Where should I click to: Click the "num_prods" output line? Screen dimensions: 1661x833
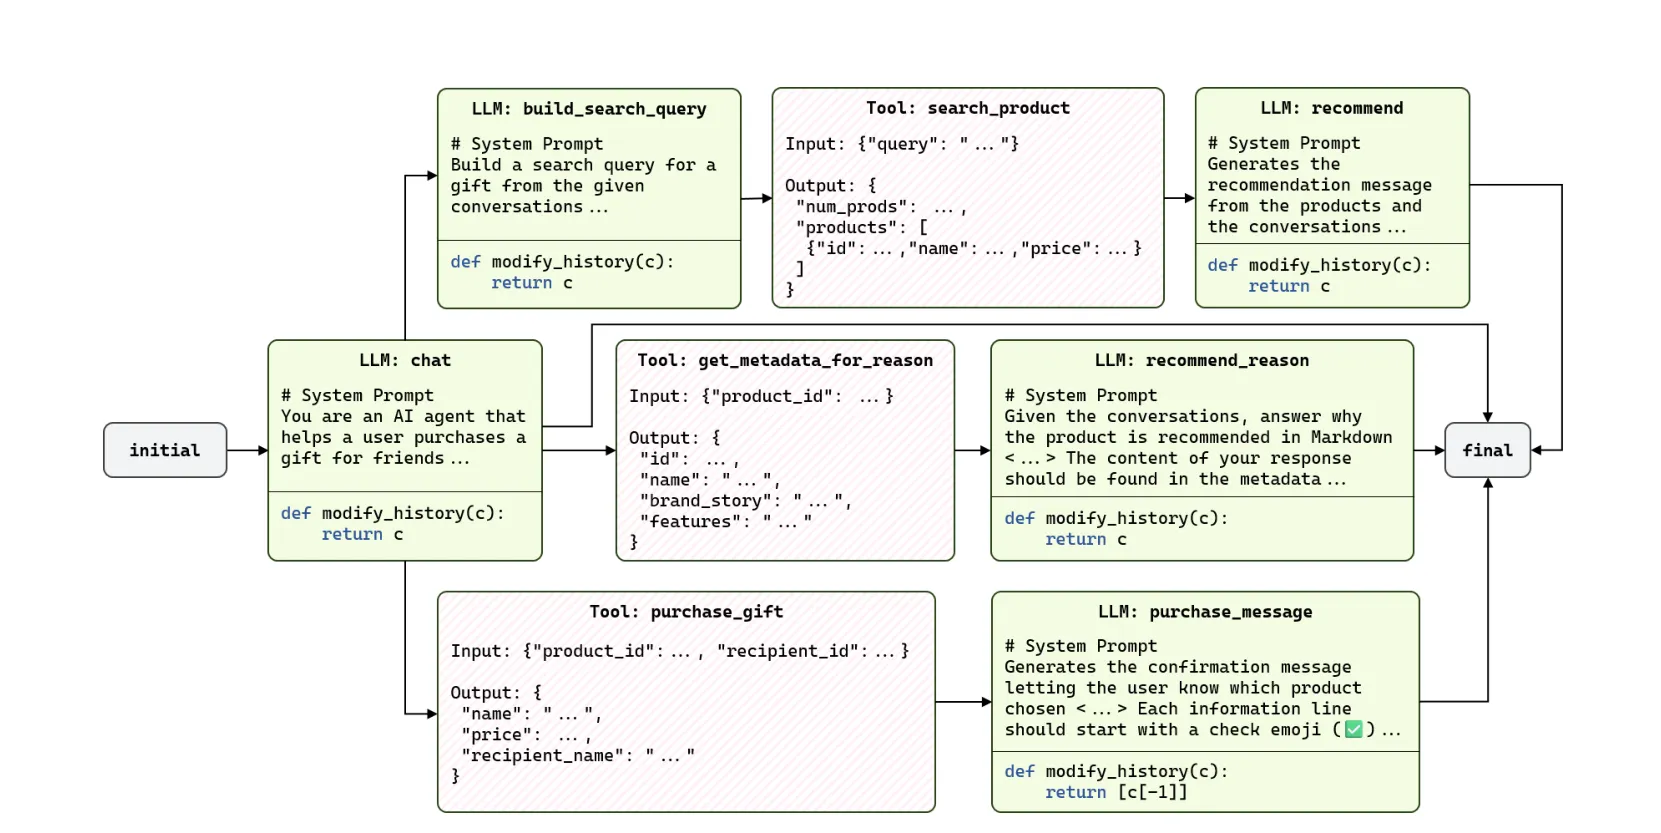(x=881, y=207)
